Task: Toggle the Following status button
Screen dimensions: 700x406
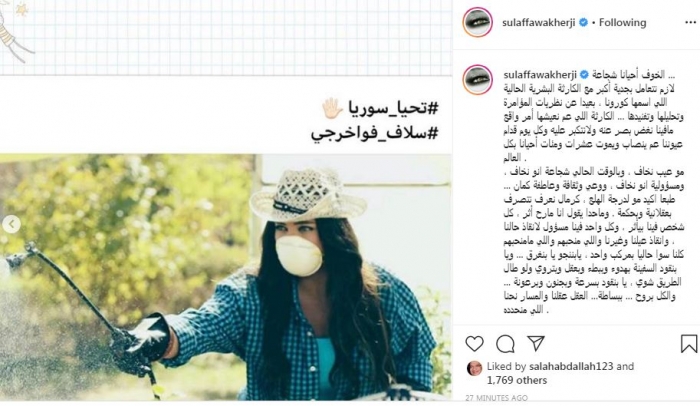Action: 622,22
